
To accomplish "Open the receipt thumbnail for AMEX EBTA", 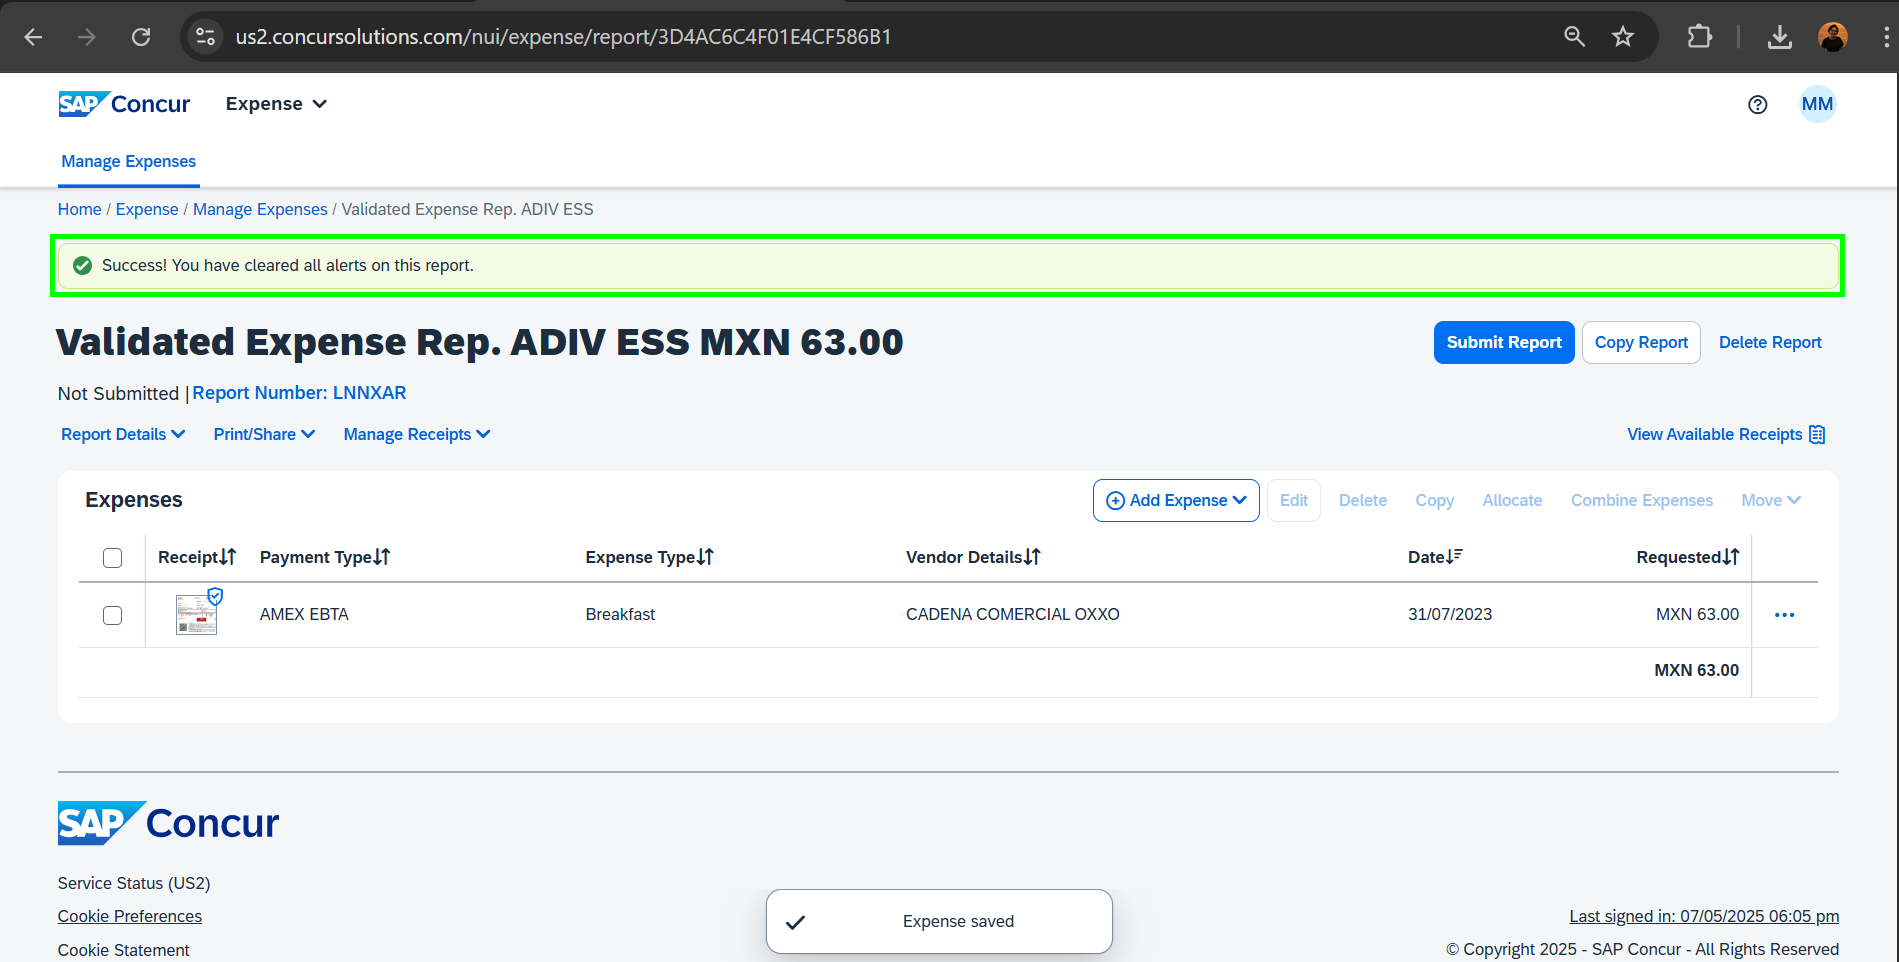I will tap(197, 614).
